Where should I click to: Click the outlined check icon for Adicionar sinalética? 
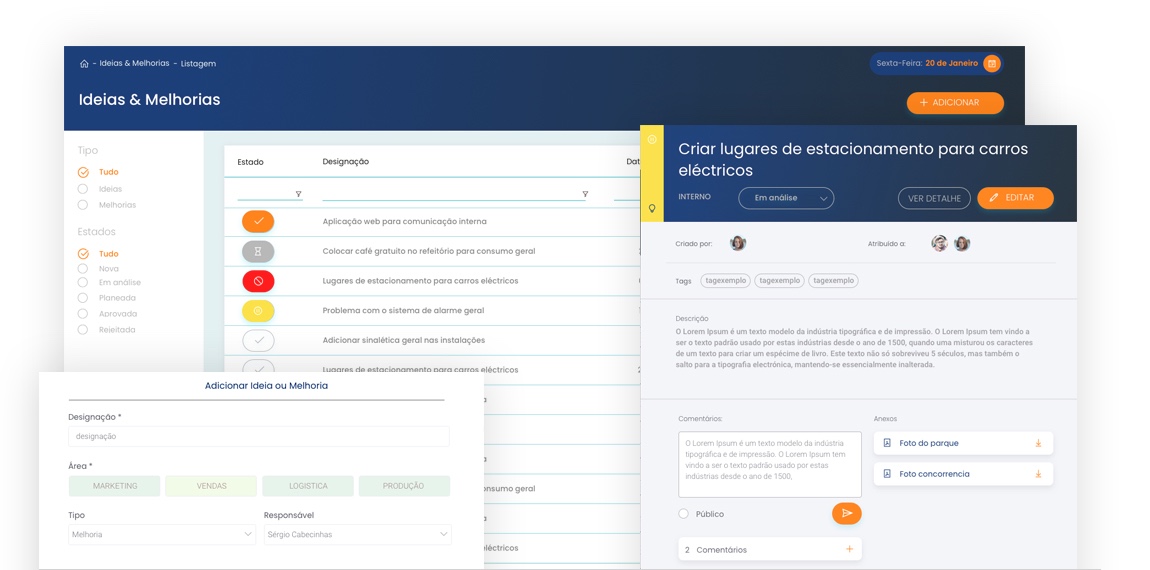258,340
